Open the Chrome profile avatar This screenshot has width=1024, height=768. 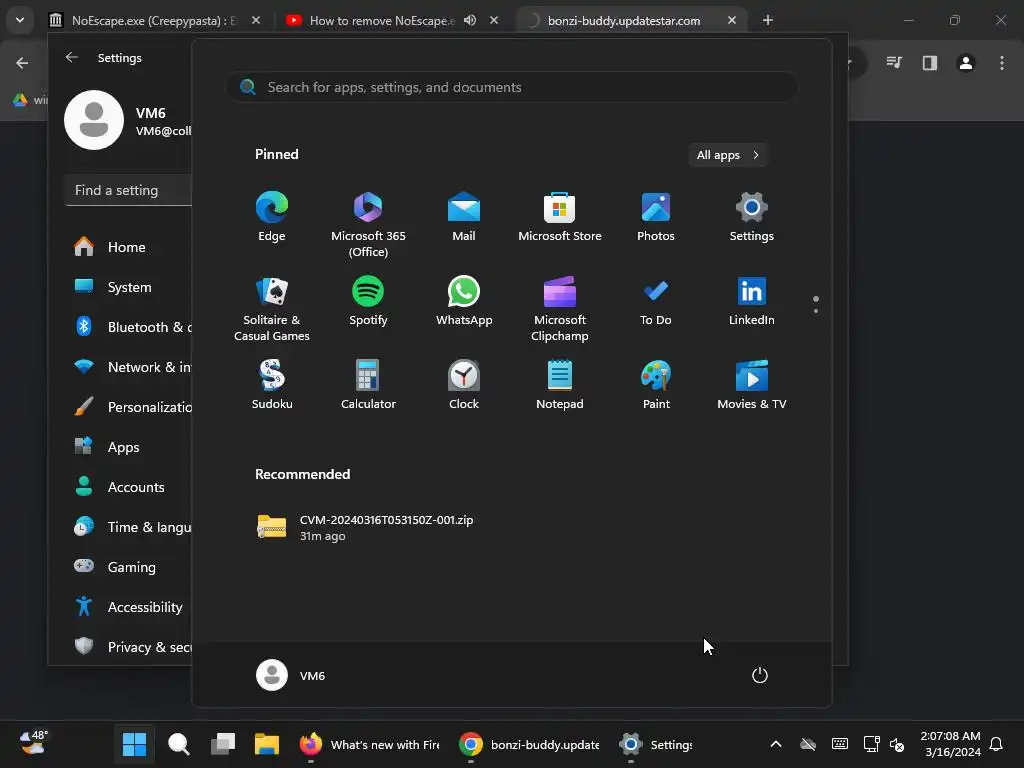[x=966, y=63]
